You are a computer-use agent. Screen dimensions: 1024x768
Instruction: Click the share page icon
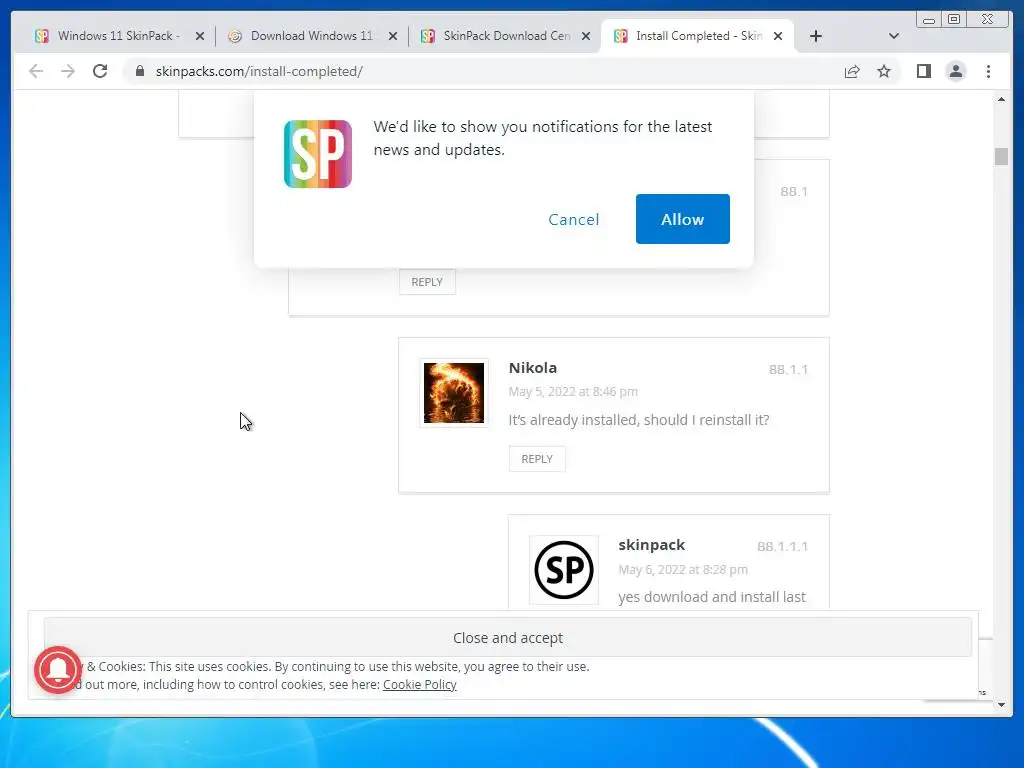coord(852,71)
